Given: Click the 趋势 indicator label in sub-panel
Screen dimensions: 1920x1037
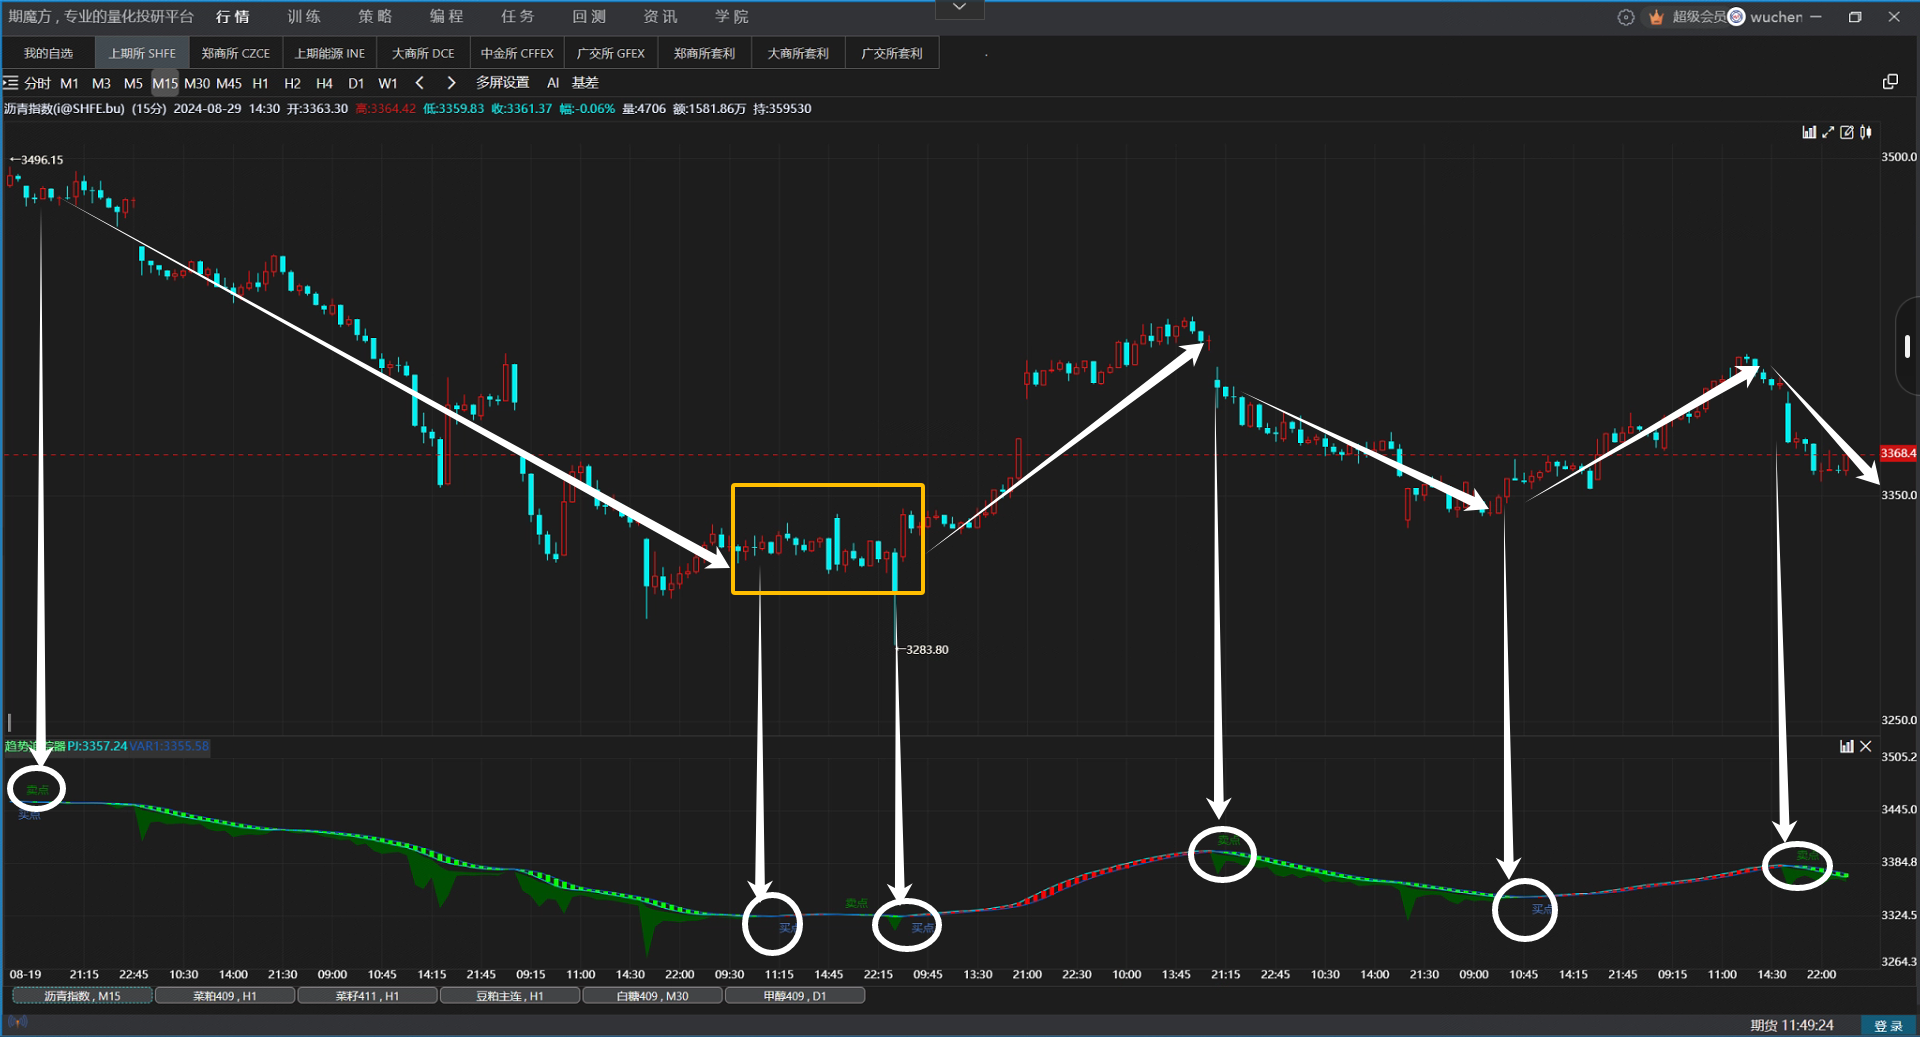Looking at the screenshot, I should 34,746.
